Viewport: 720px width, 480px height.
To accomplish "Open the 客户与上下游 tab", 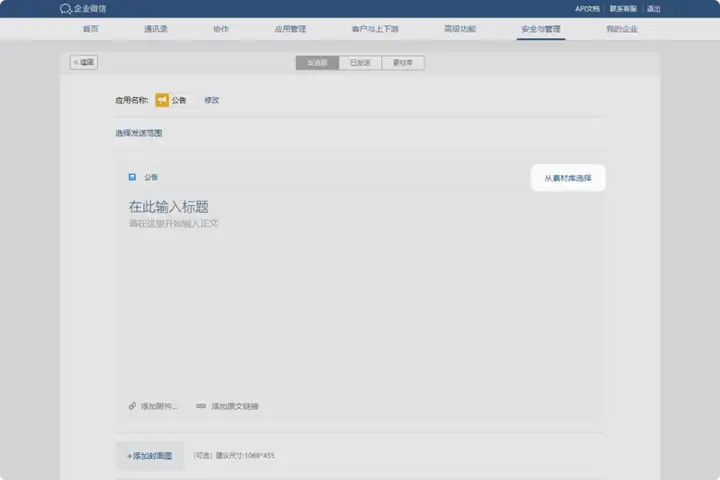I will [x=371, y=29].
